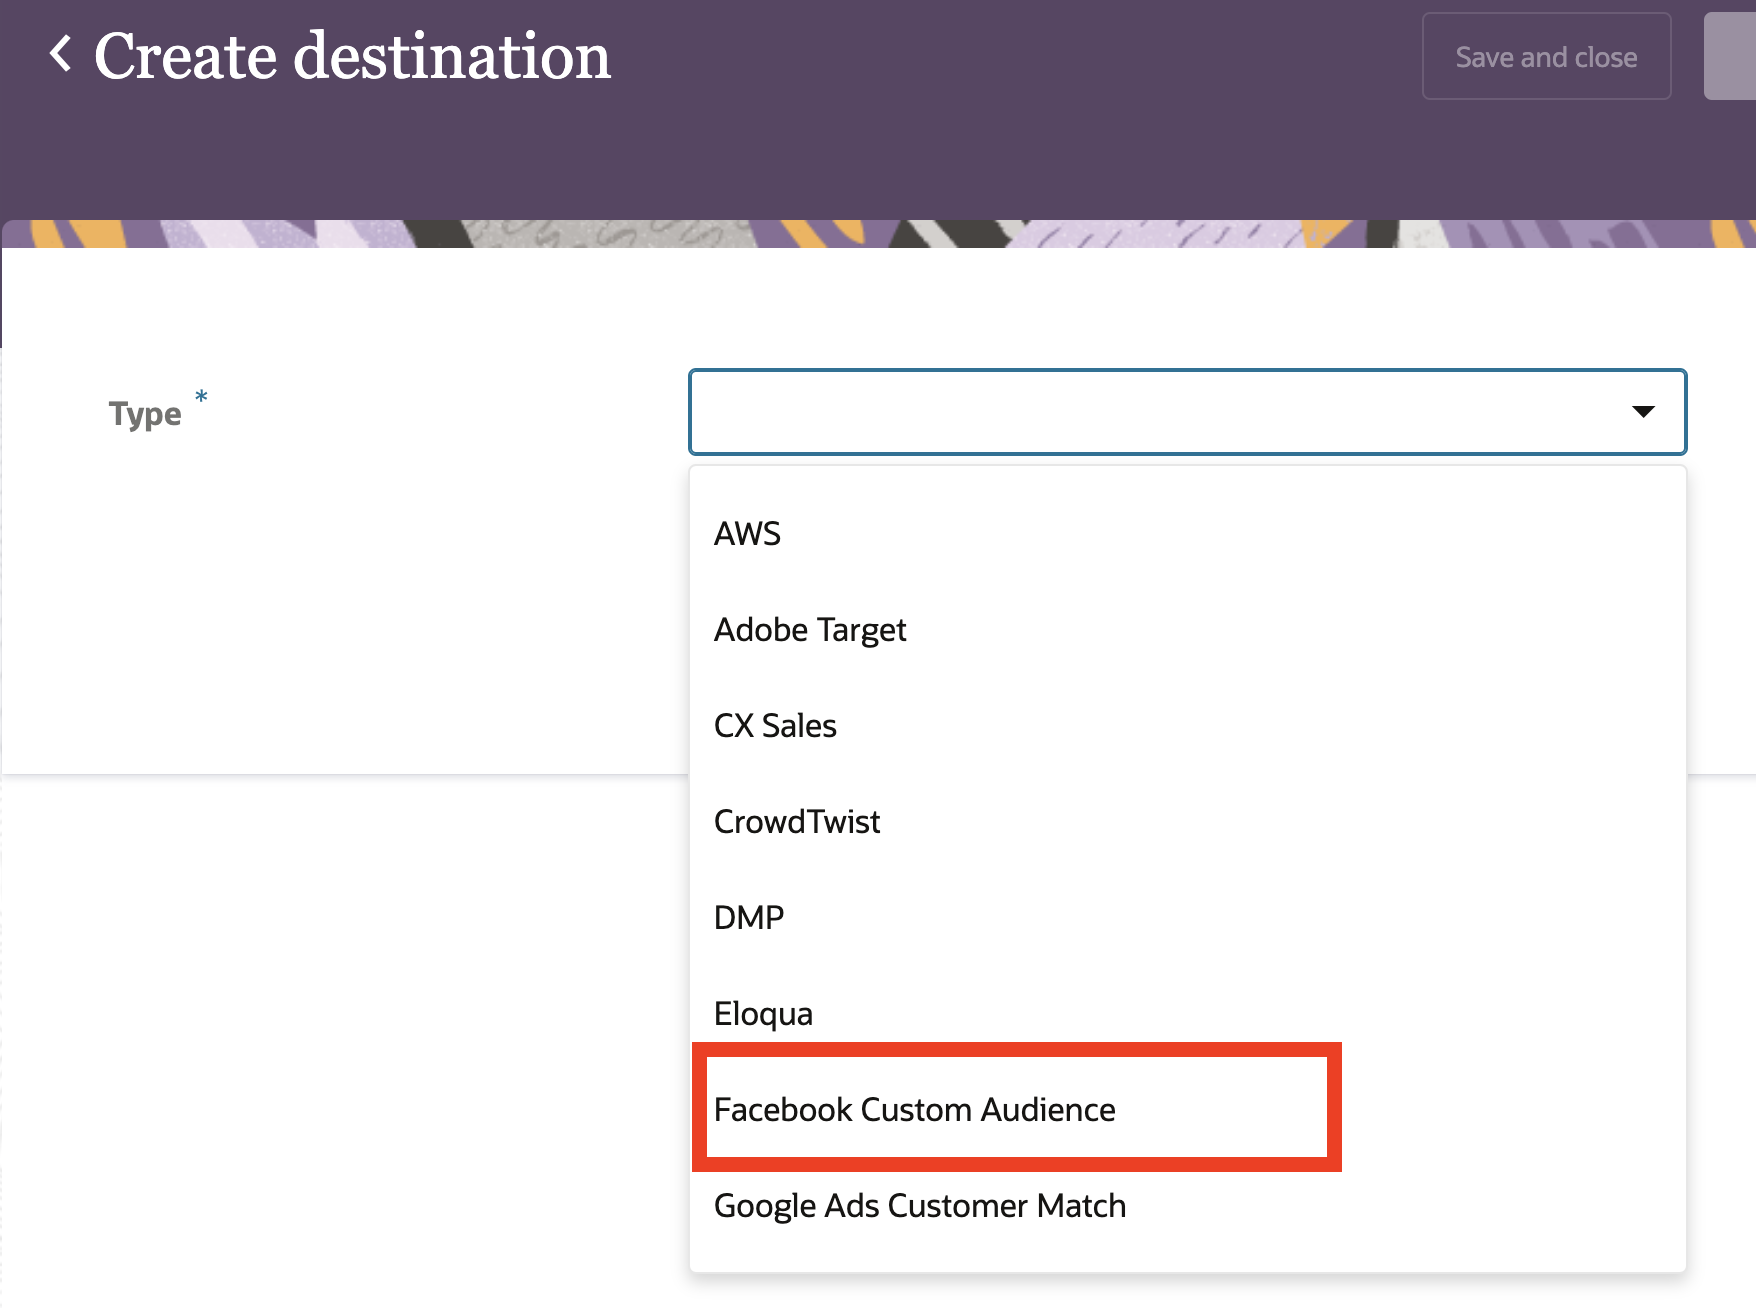Image resolution: width=1756 pixels, height=1308 pixels.
Task: Open the Type dropdown arrow
Action: (x=1643, y=411)
